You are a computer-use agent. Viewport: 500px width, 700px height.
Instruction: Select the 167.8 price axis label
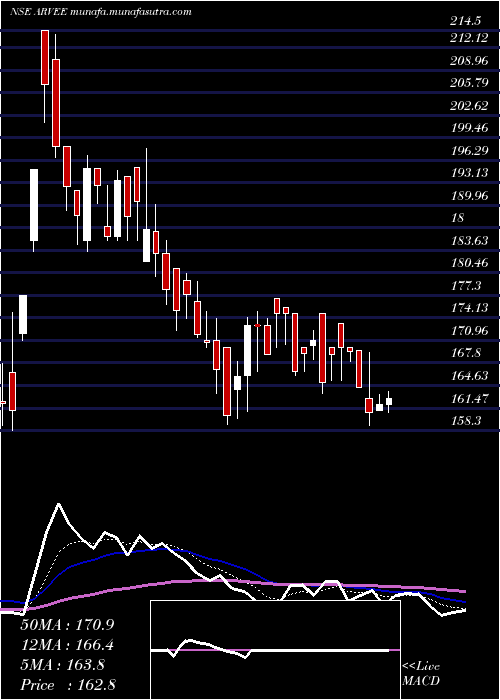466,353
